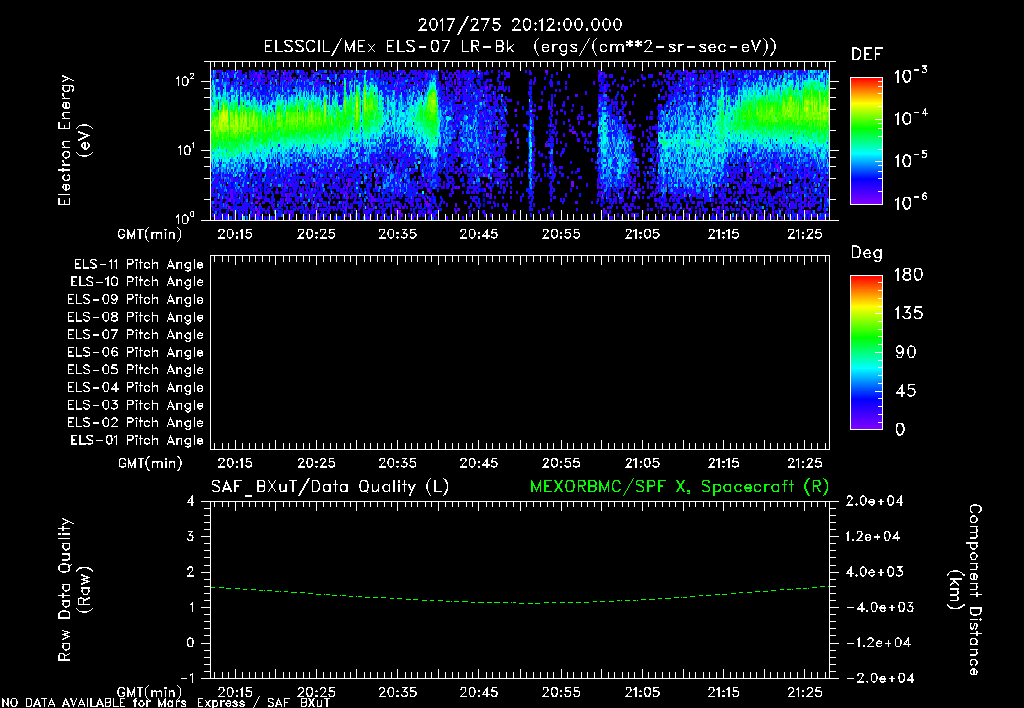This screenshot has width=1024, height=708.
Task: Click '20:35' under the pitch angle panel
Action: pos(398,463)
